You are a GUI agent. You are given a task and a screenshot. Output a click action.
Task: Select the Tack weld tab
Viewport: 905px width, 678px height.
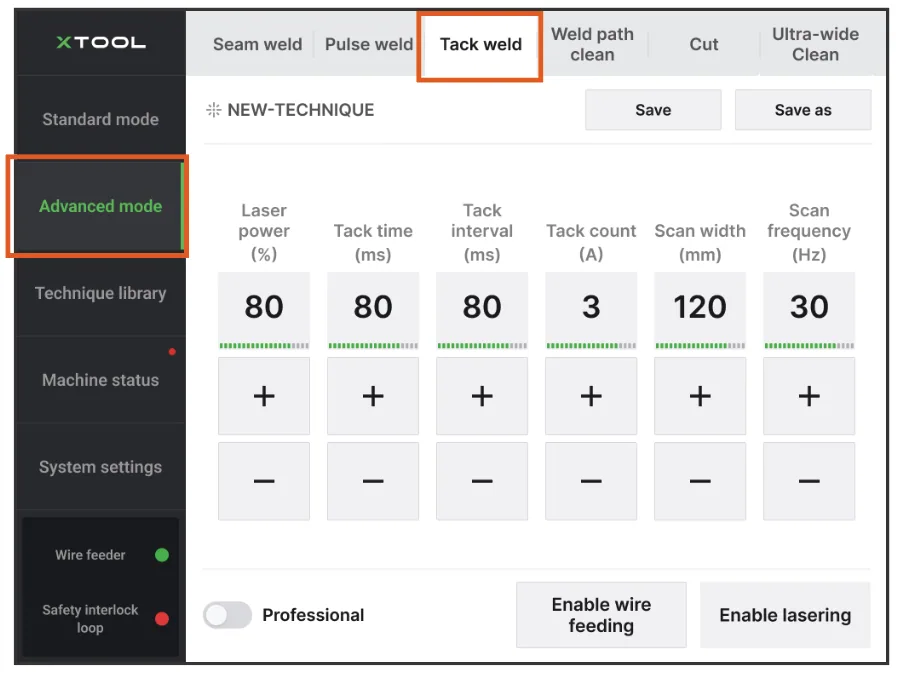pyautogui.click(x=480, y=44)
